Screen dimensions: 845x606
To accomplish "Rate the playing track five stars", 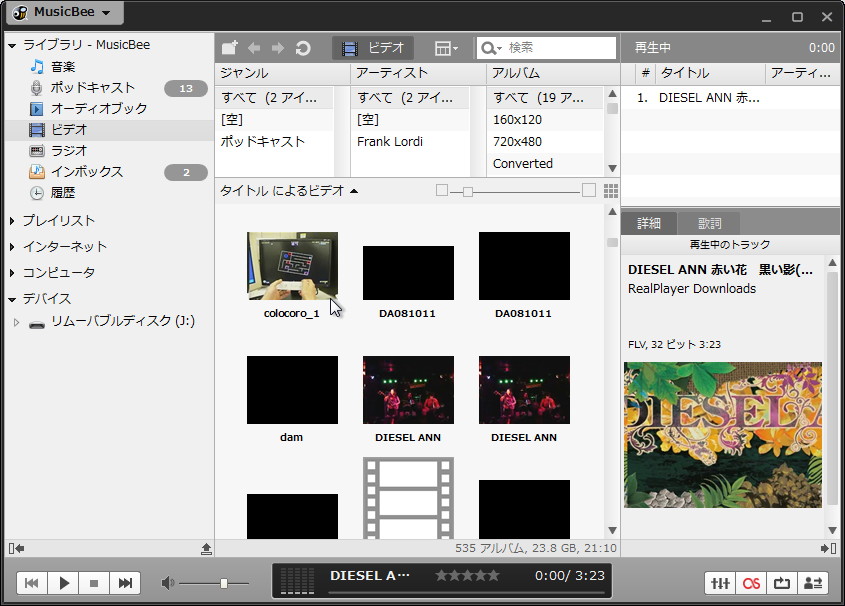I will [x=493, y=575].
